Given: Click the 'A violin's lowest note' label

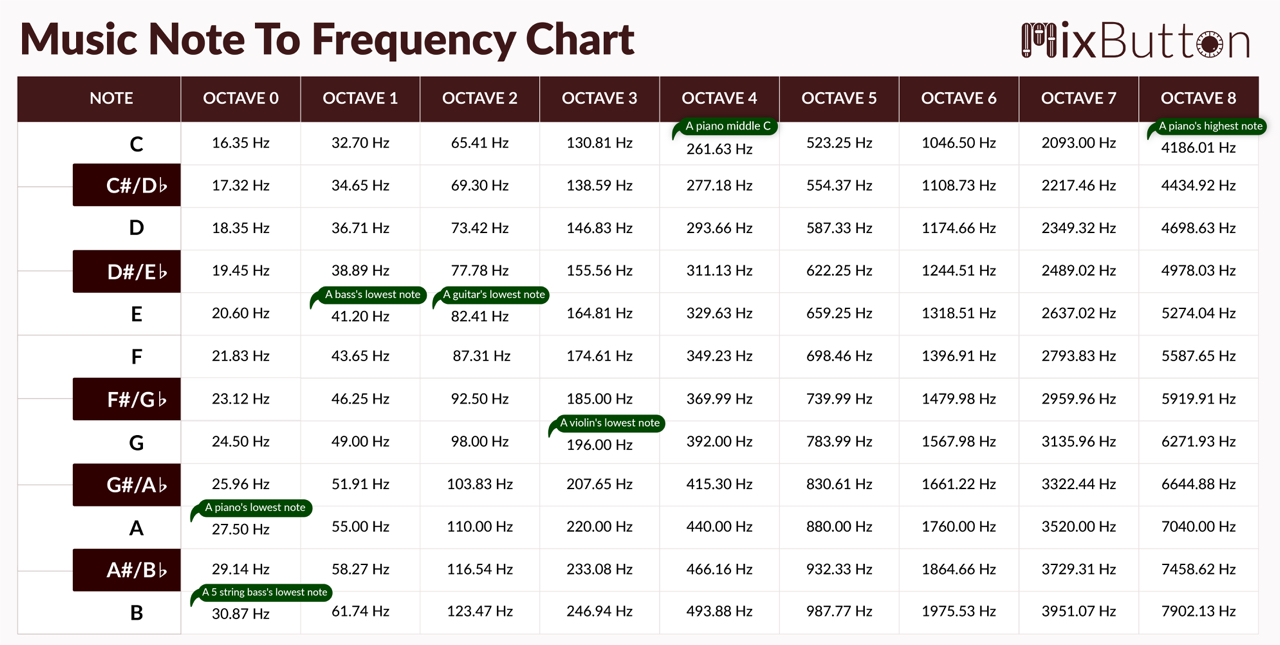Looking at the screenshot, I should coord(608,423).
